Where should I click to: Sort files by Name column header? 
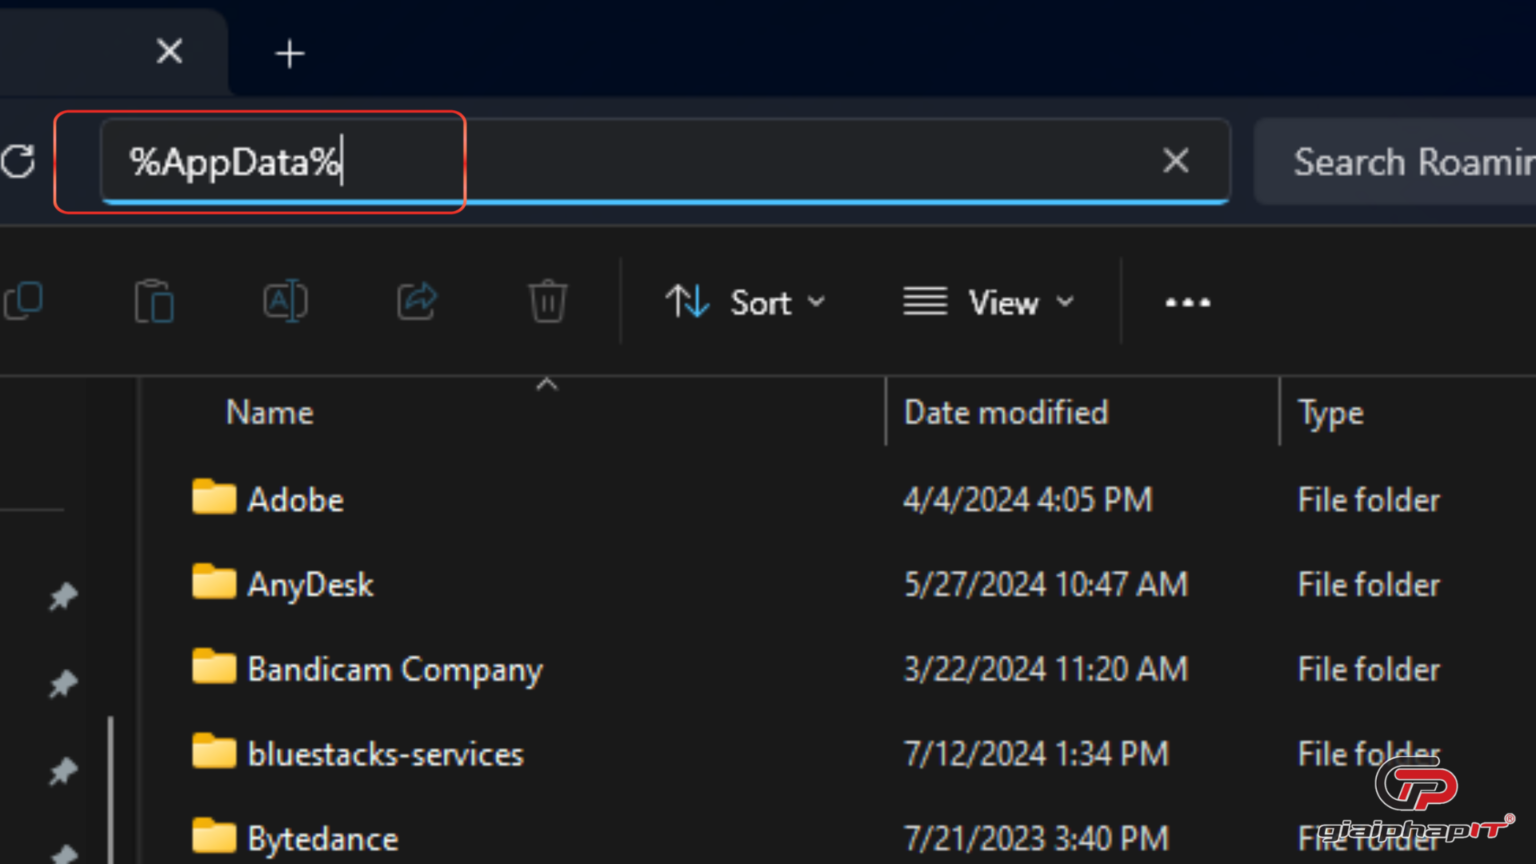[270, 413]
